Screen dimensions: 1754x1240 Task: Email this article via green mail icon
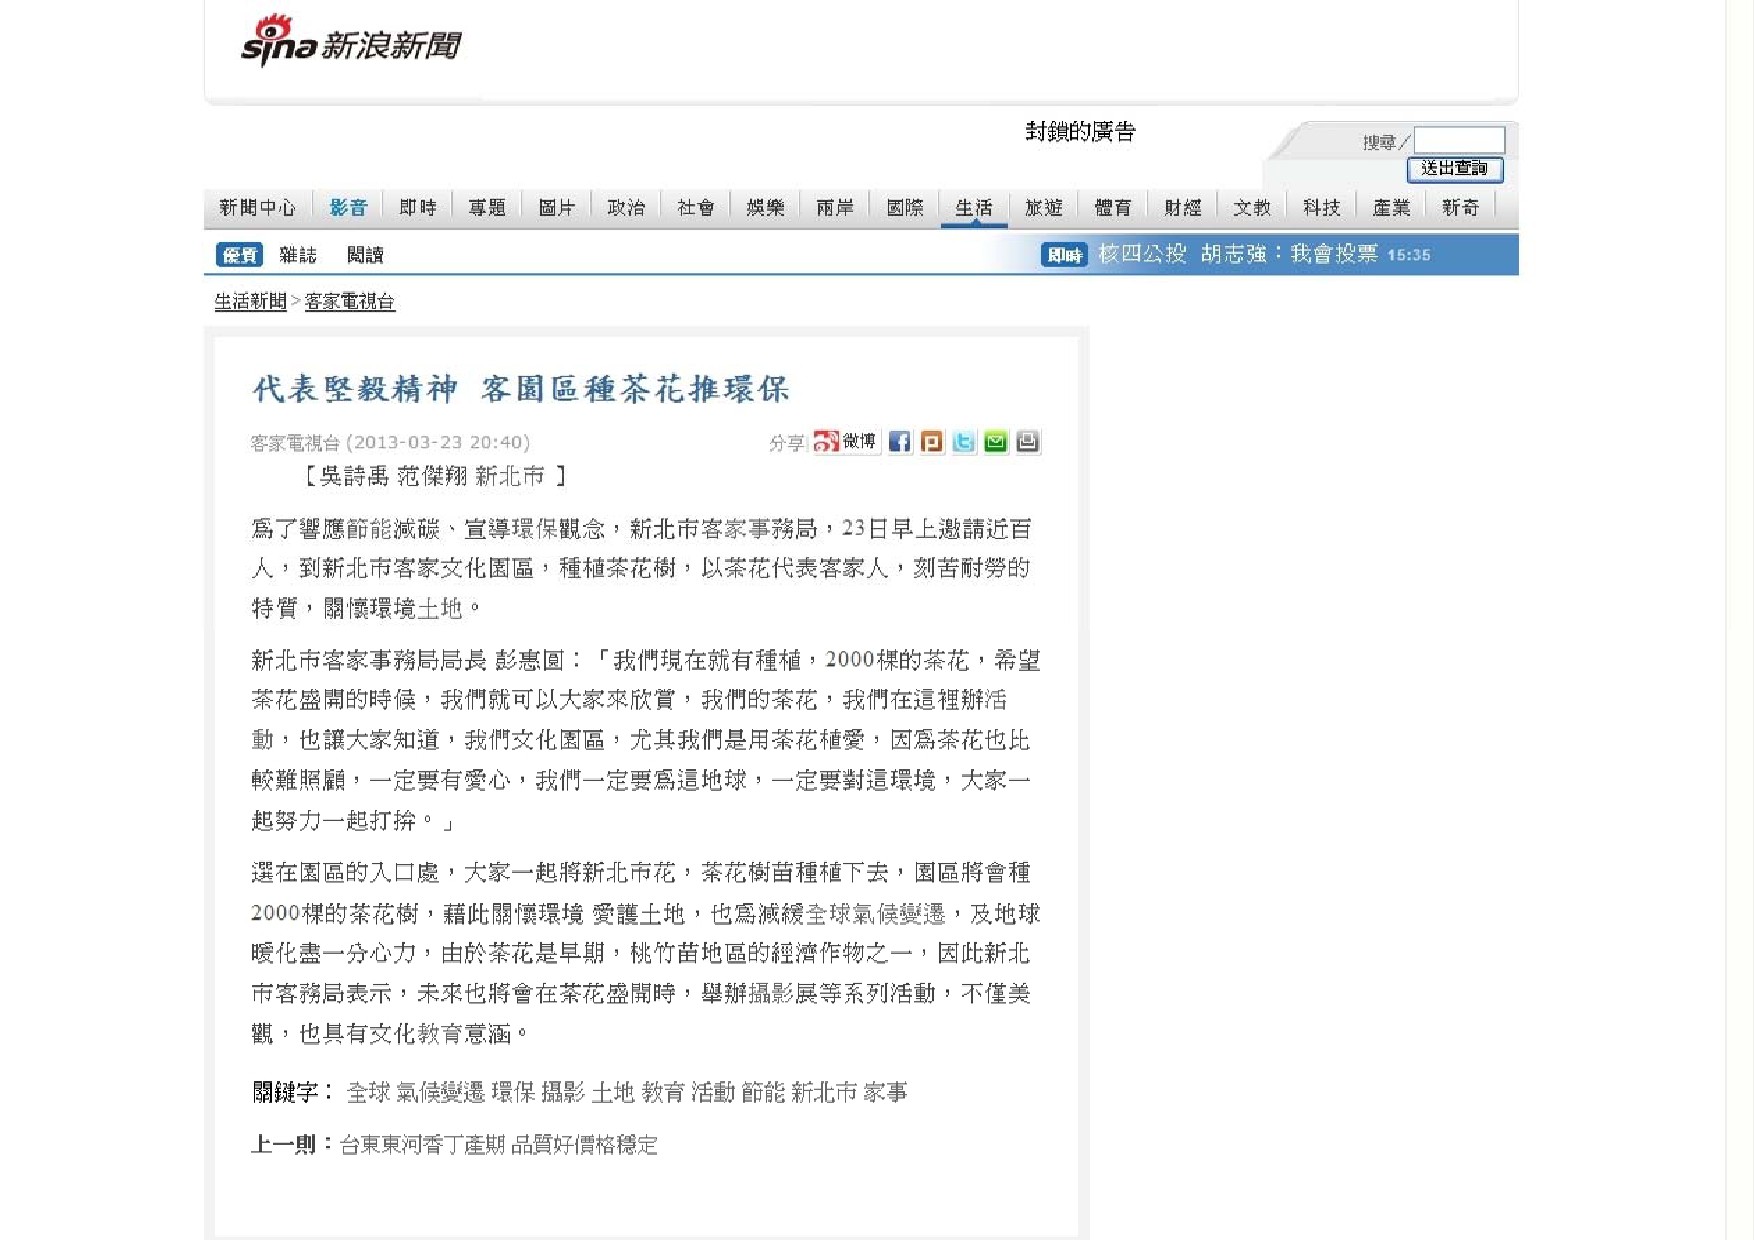coord(995,442)
